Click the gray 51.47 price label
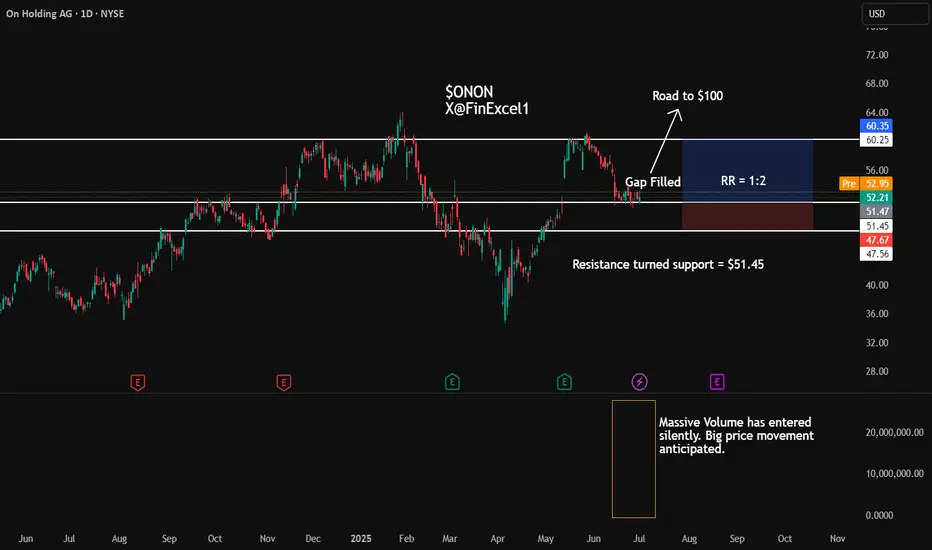 click(876, 212)
